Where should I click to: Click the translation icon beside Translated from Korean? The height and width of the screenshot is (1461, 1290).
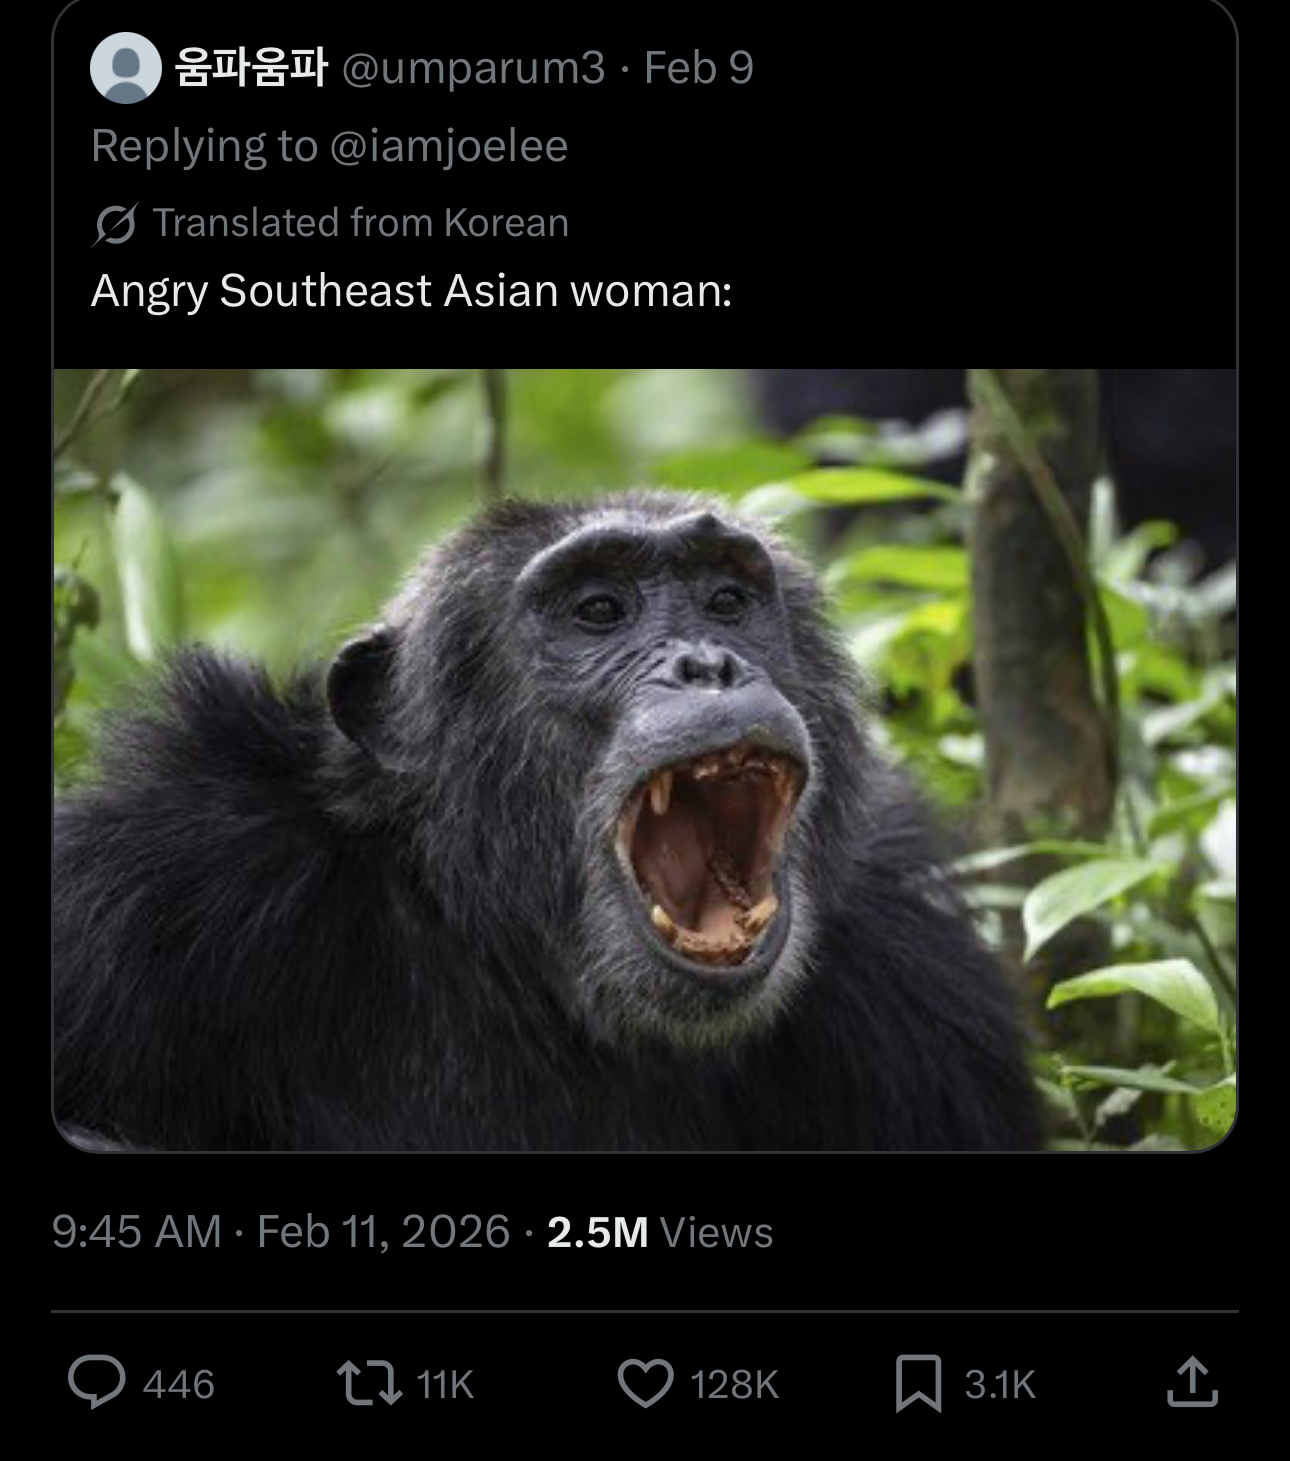click(115, 223)
